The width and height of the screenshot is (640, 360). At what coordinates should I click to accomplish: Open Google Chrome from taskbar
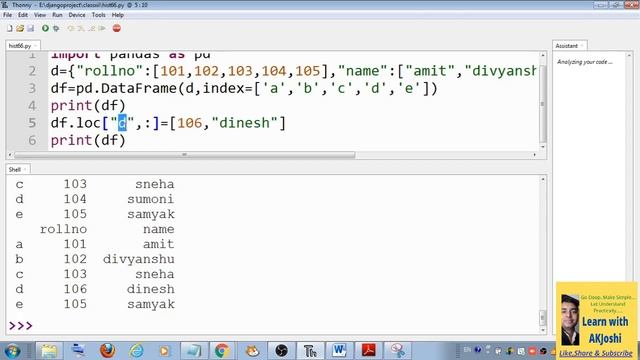(222, 351)
